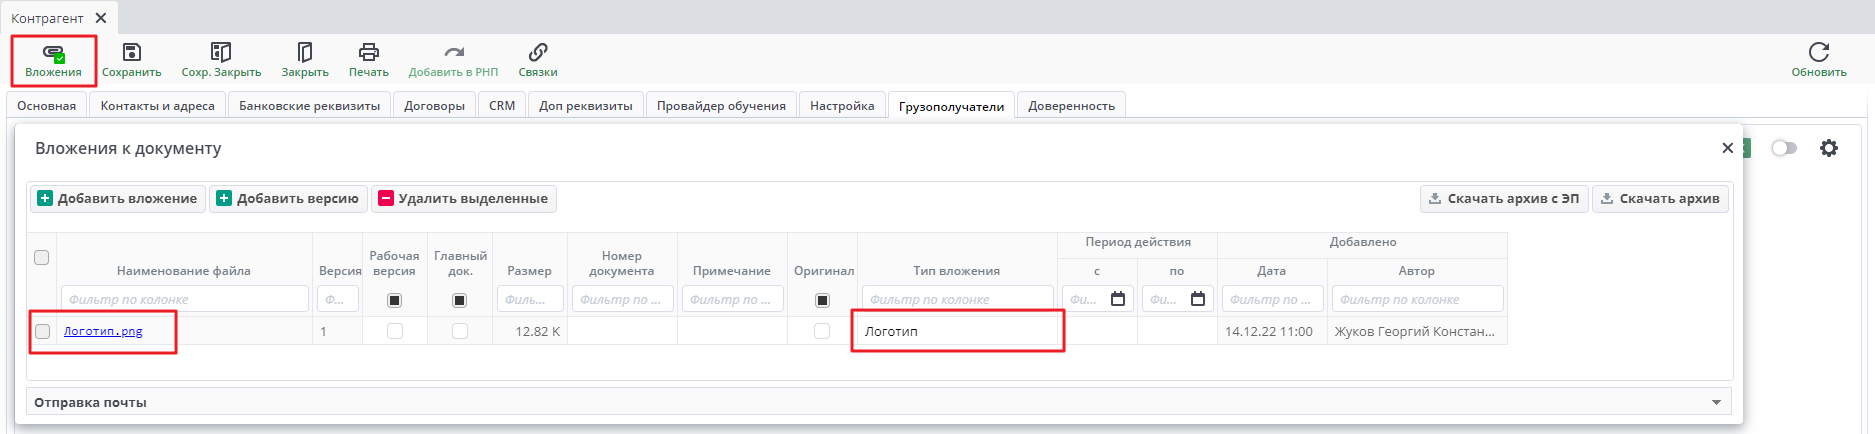
Task: Tick the Главный док. checkbox for Логотип.png
Action: [460, 331]
